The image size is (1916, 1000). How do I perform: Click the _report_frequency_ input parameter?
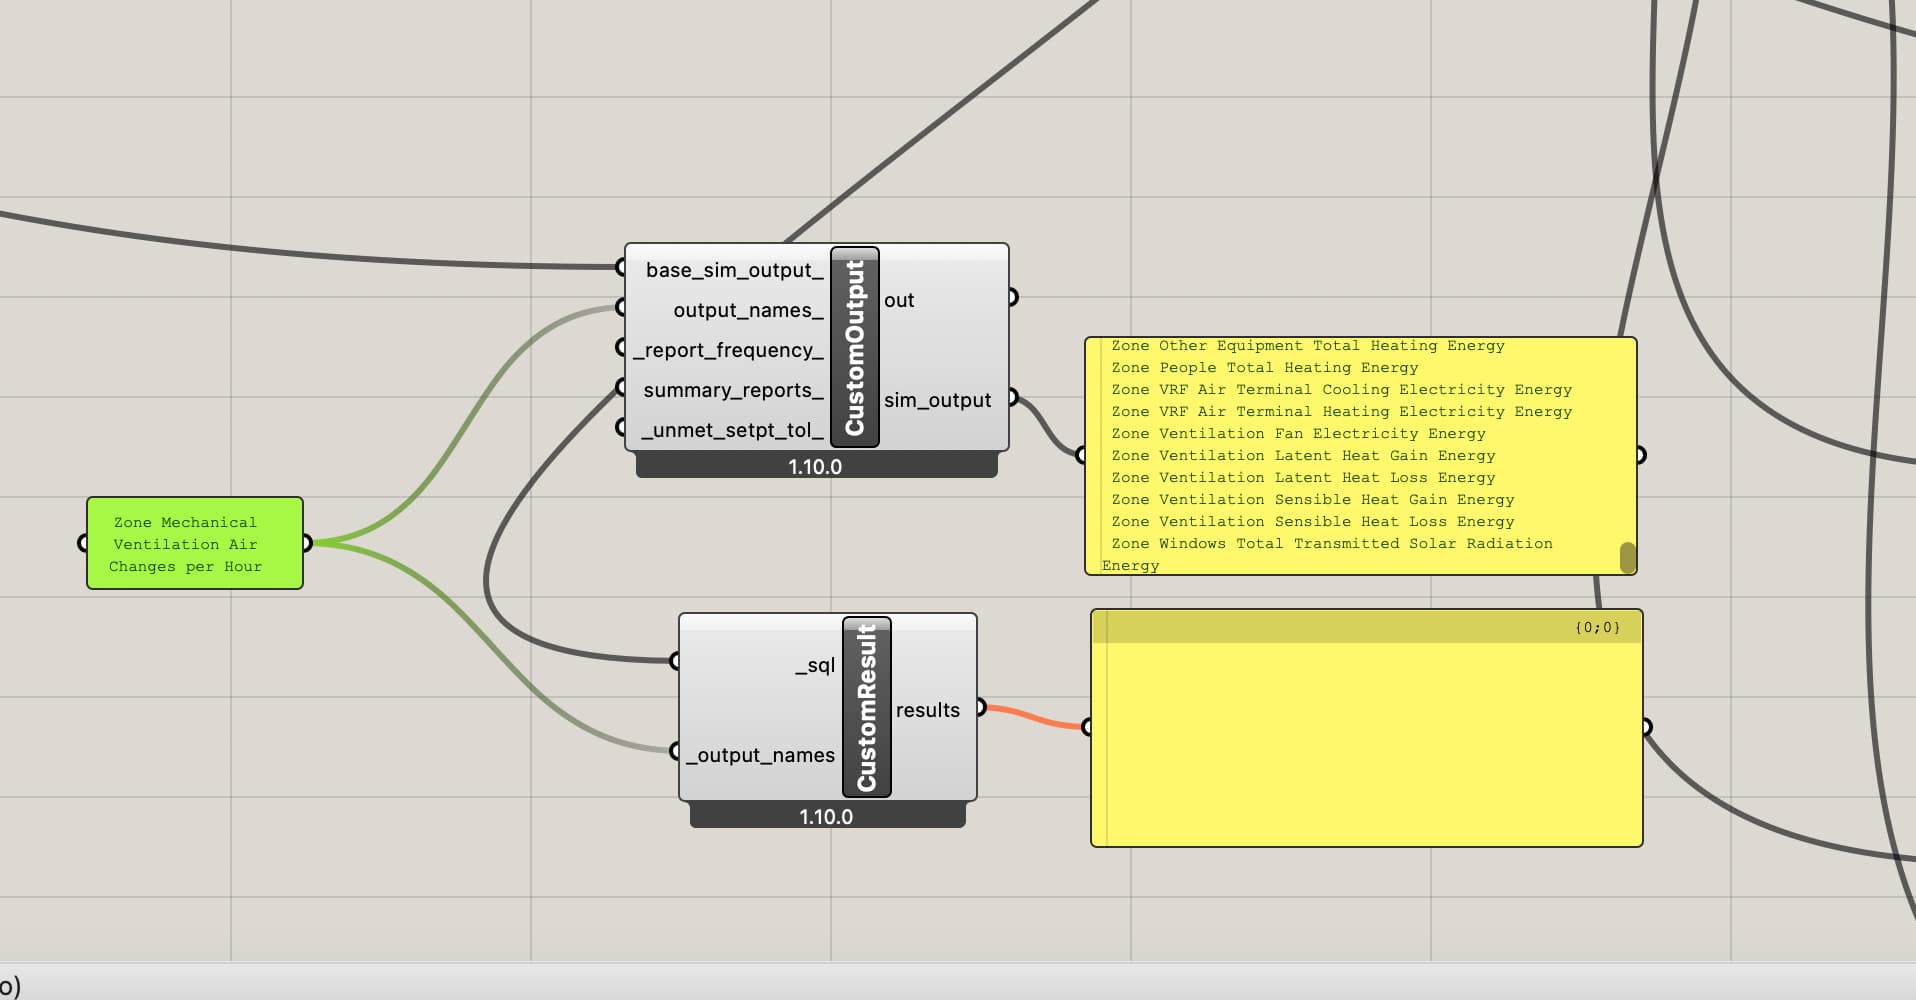(729, 350)
